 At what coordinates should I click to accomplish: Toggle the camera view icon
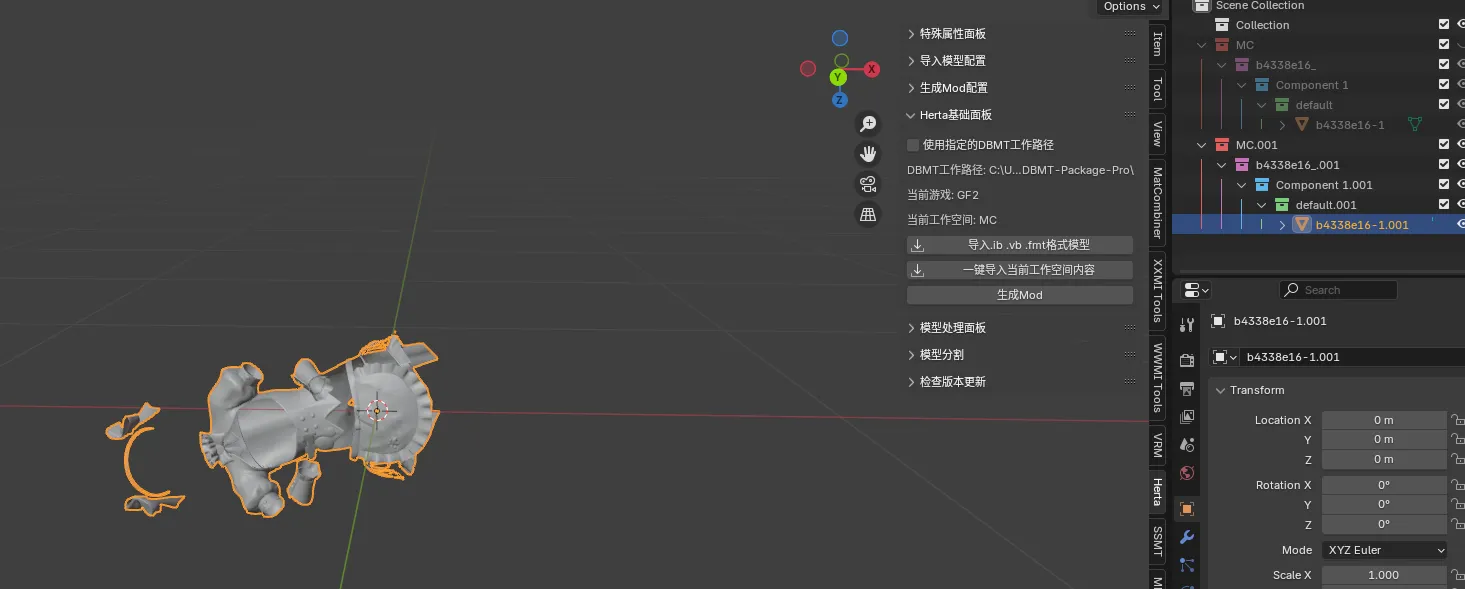(868, 184)
